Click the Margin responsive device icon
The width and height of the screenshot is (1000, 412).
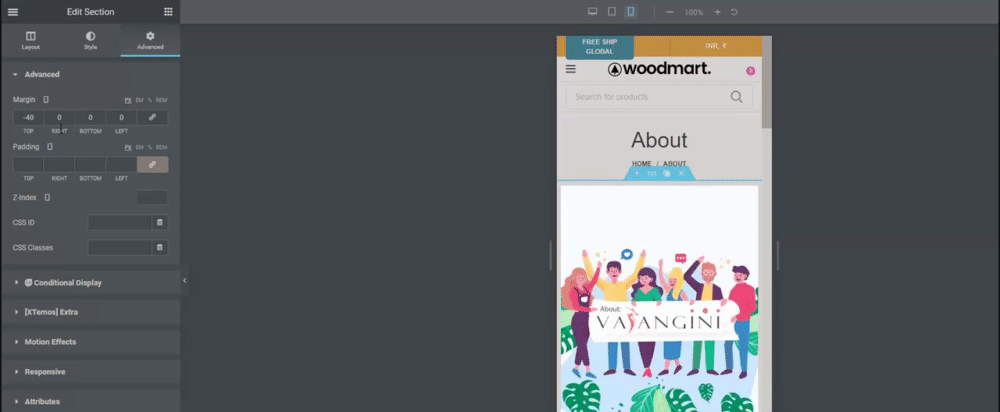pos(46,99)
